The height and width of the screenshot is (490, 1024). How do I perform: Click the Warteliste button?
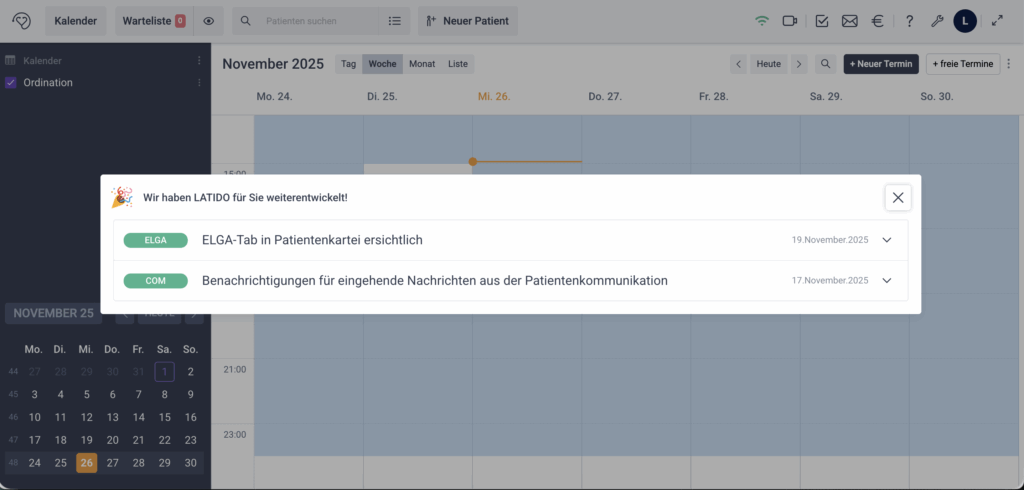point(151,21)
